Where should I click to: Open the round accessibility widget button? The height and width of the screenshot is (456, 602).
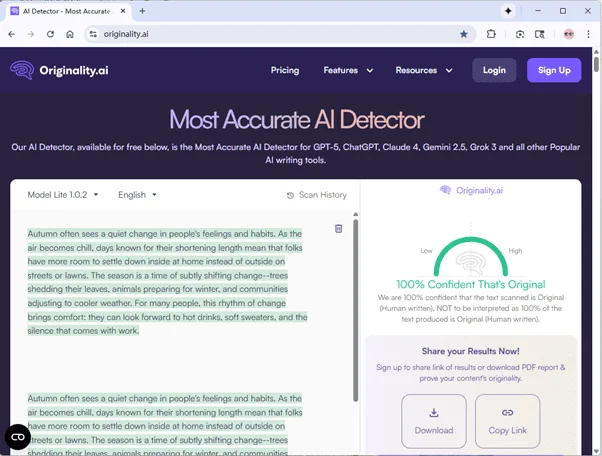tap(18, 437)
